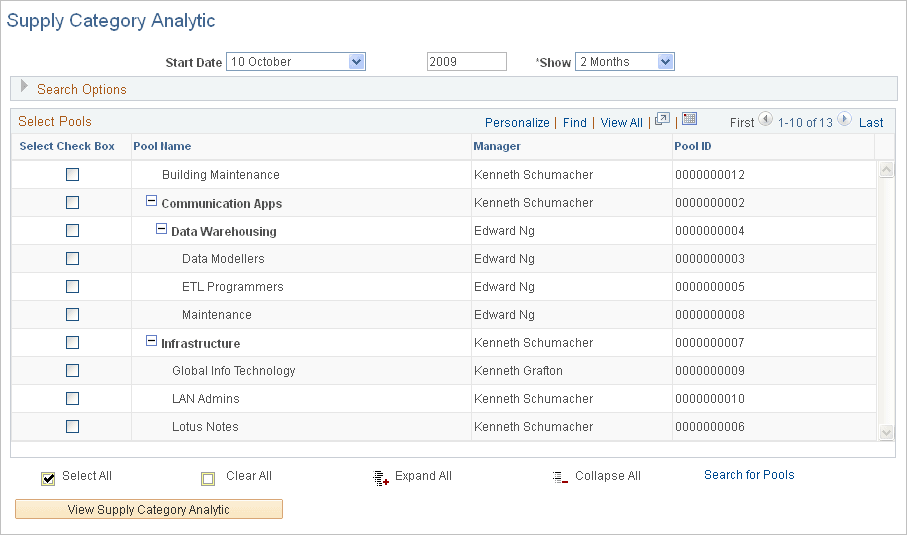Tick the Building Maintenance checkbox

coord(72,175)
